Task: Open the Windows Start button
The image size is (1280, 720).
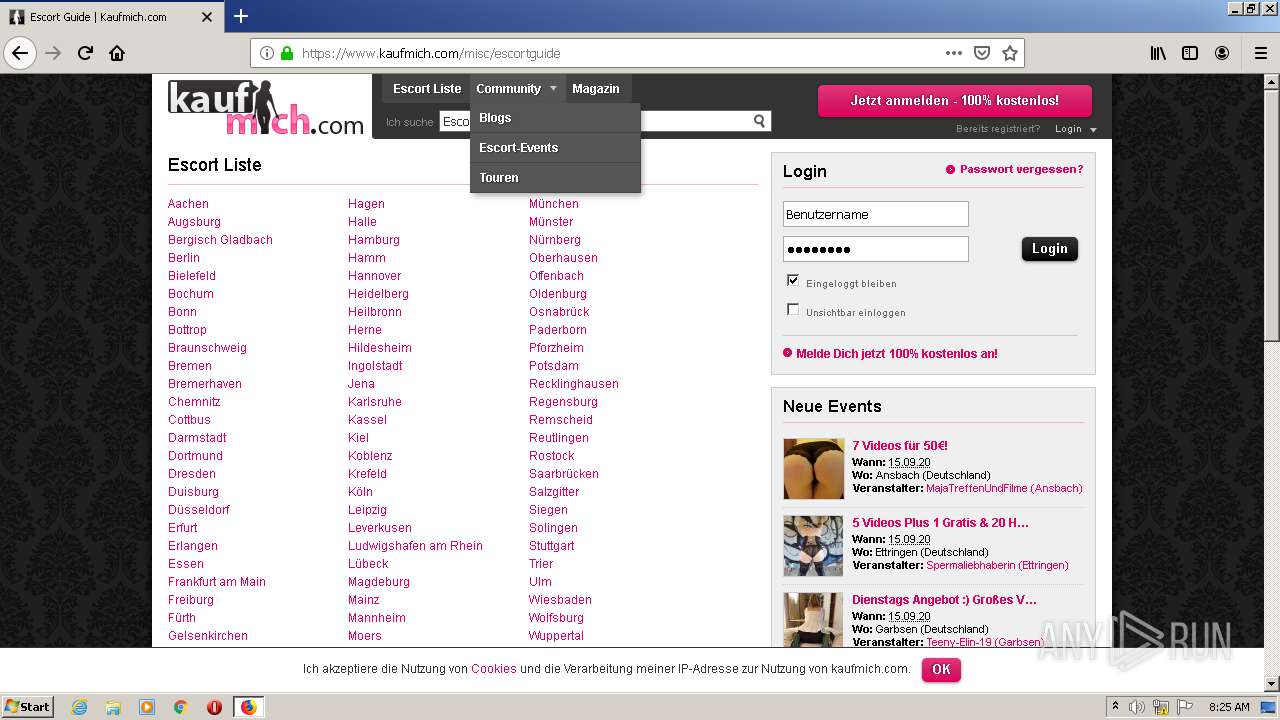Action: (27, 707)
